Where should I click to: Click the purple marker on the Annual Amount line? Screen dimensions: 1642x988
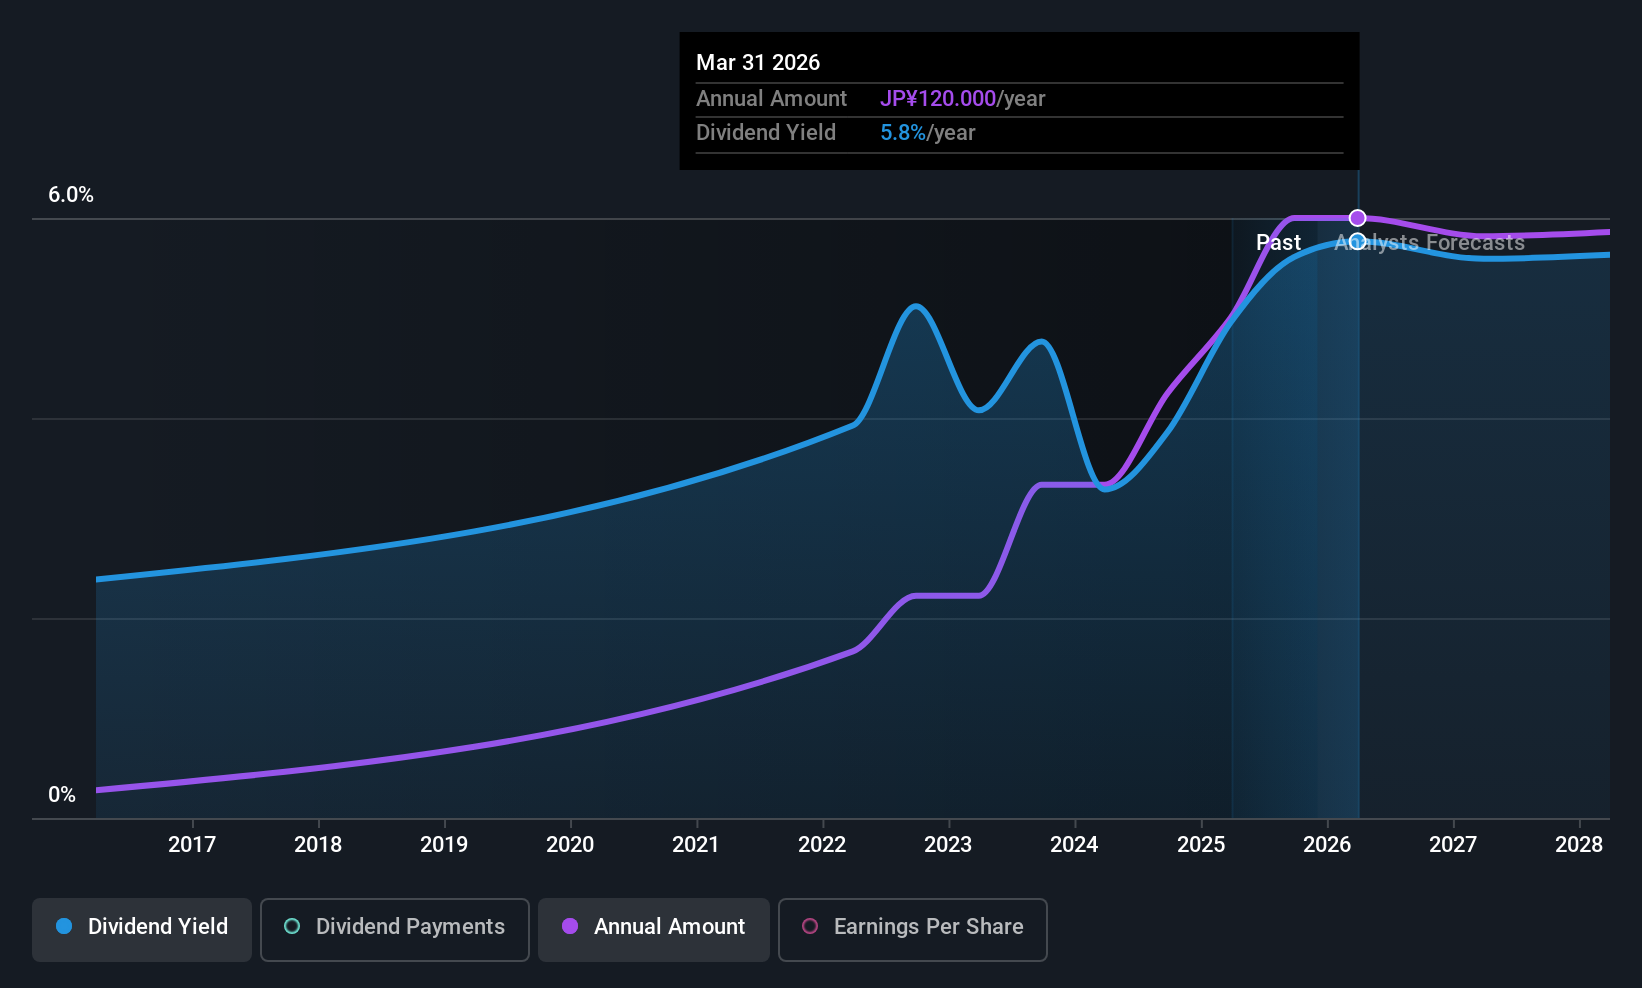click(1357, 218)
